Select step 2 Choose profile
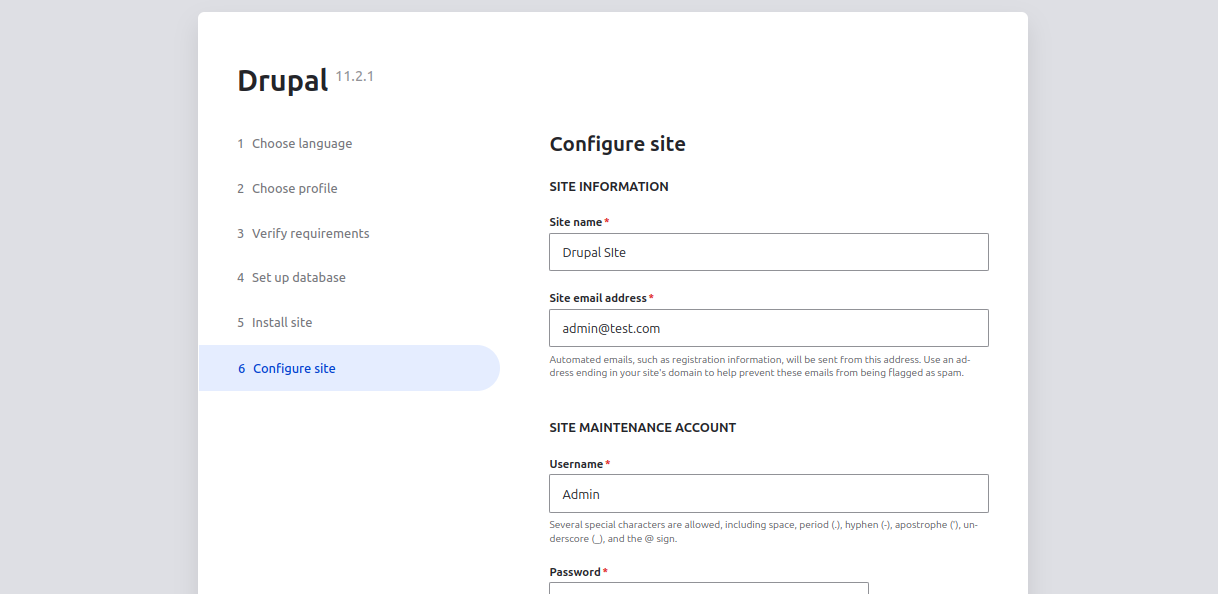 pyautogui.click(x=287, y=188)
